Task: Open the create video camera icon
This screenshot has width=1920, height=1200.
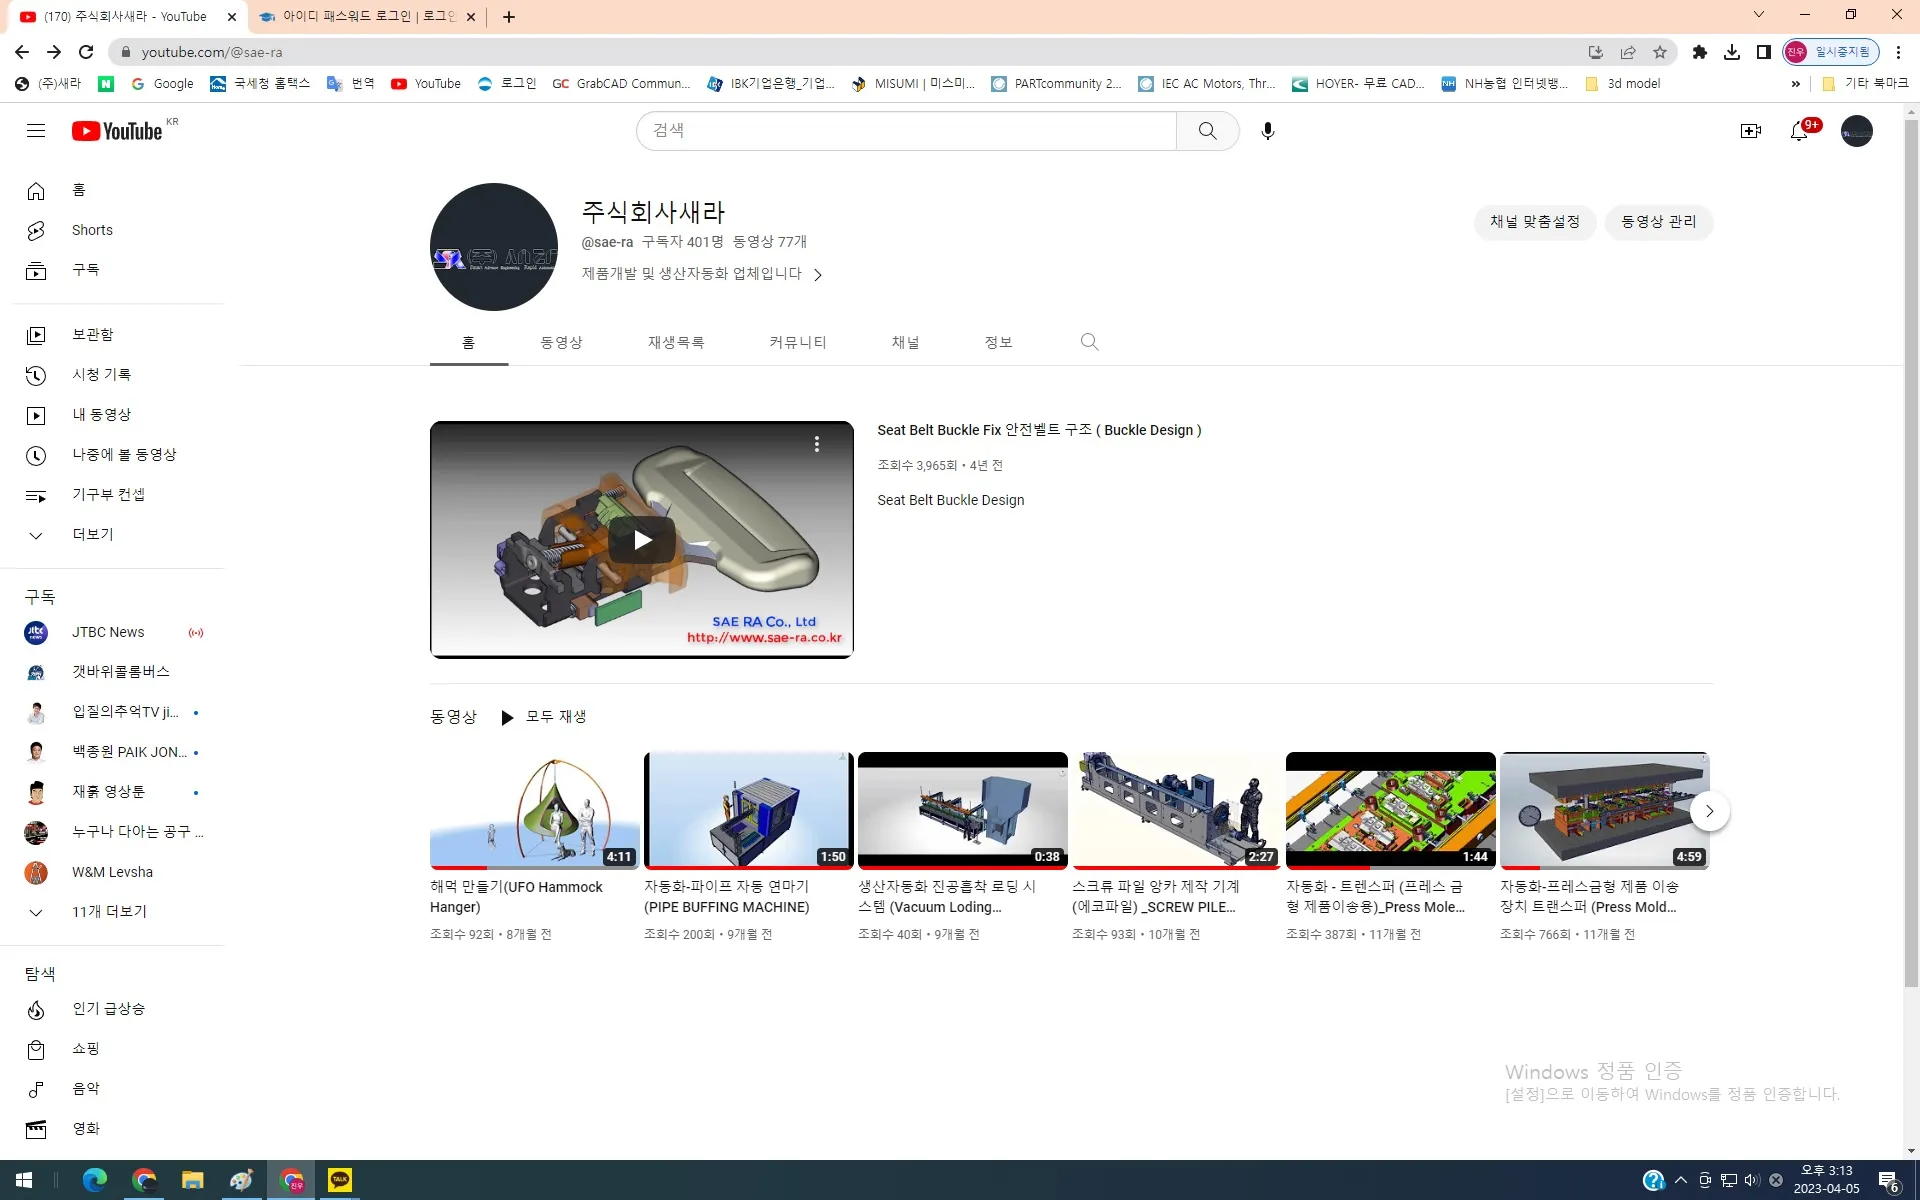Action: pos(1750,131)
